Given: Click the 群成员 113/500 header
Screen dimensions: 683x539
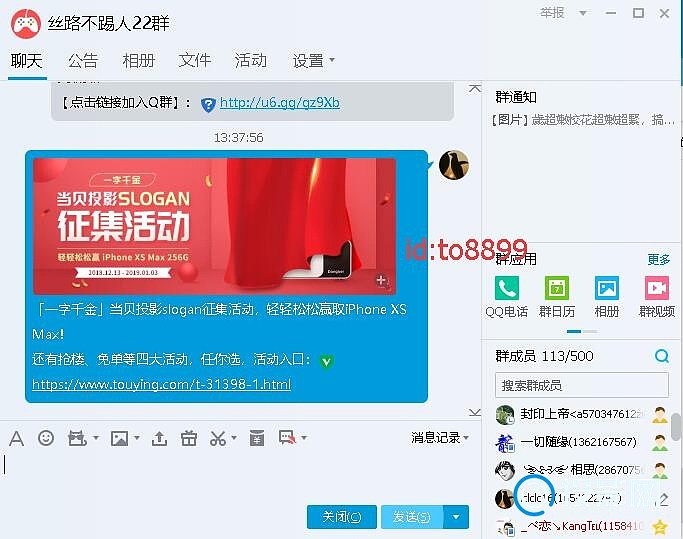Looking at the screenshot, I should coord(544,356).
